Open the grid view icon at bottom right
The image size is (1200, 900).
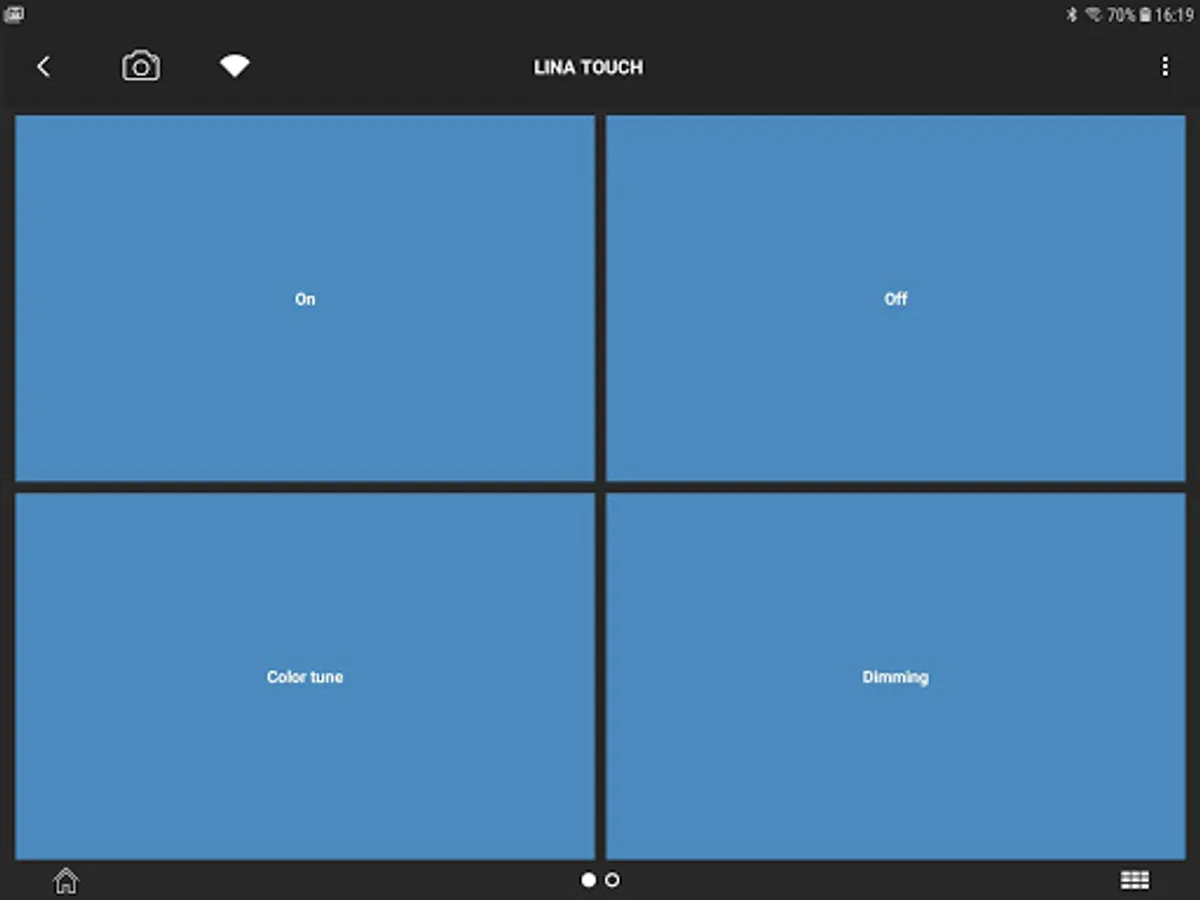(1135, 880)
